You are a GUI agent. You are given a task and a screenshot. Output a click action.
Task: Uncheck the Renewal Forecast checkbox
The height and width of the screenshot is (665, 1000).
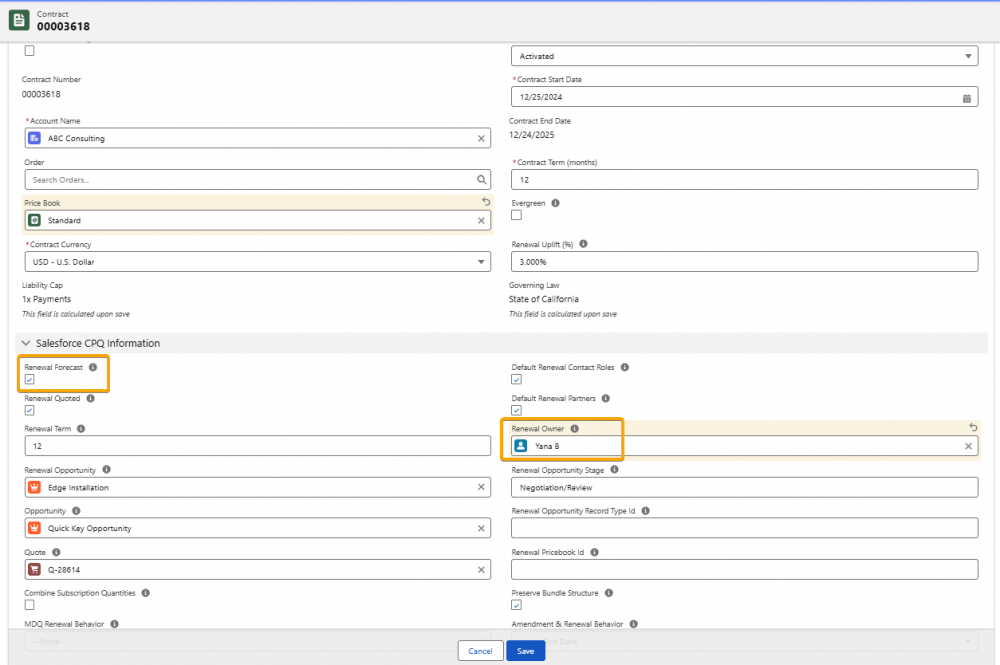pyautogui.click(x=29, y=379)
